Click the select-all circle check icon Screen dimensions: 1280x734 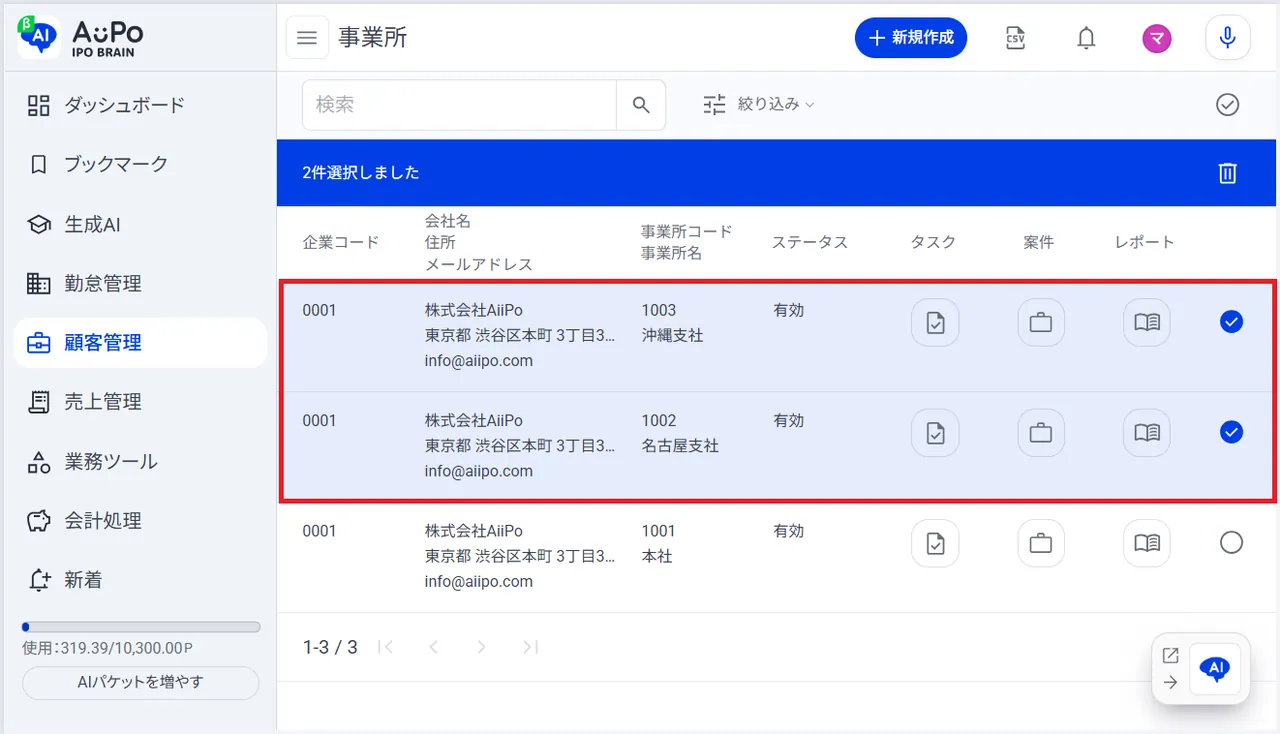click(x=1228, y=104)
